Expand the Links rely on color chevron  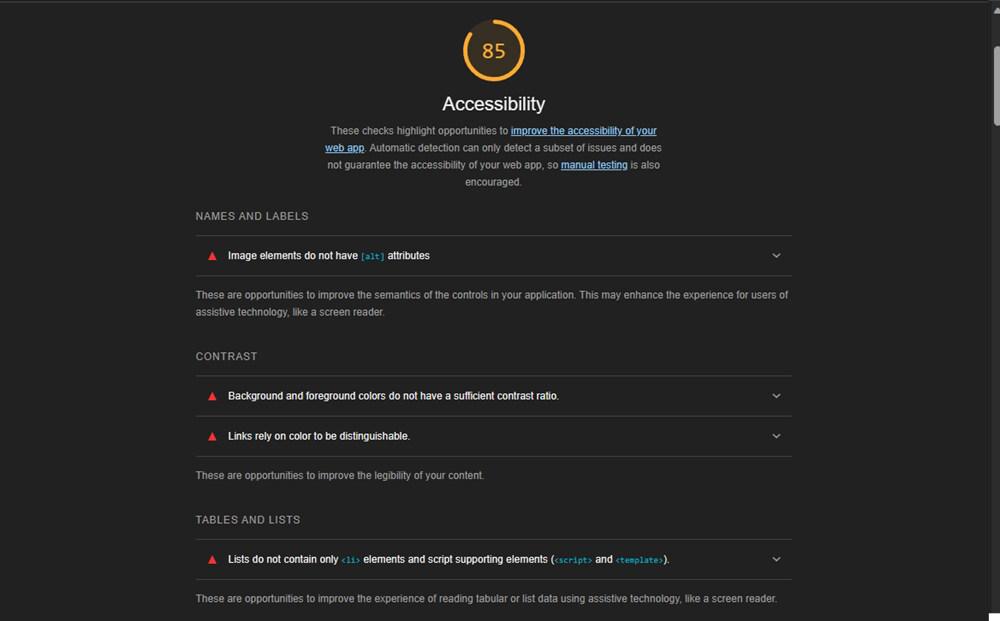tap(776, 436)
